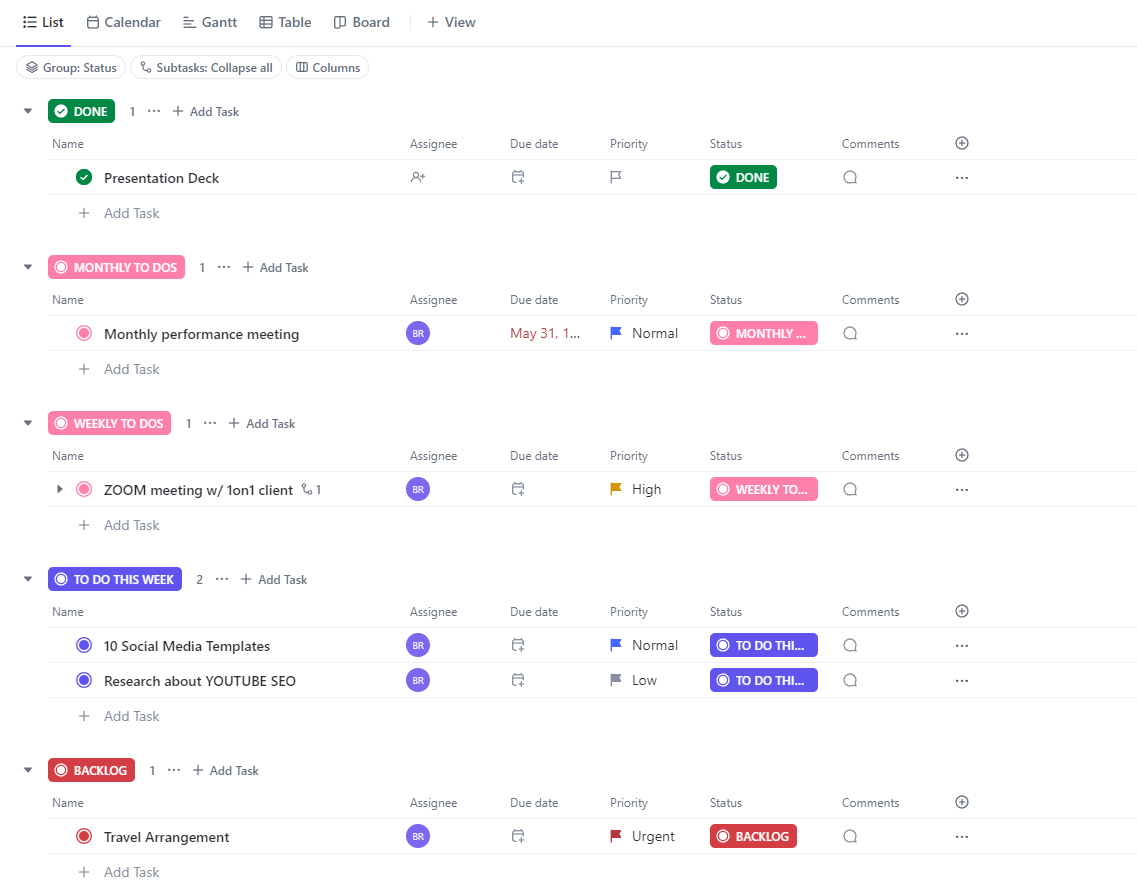Collapse the MONTHLY TO DOS group
Viewport: 1137px width, 882px height.
click(x=28, y=267)
